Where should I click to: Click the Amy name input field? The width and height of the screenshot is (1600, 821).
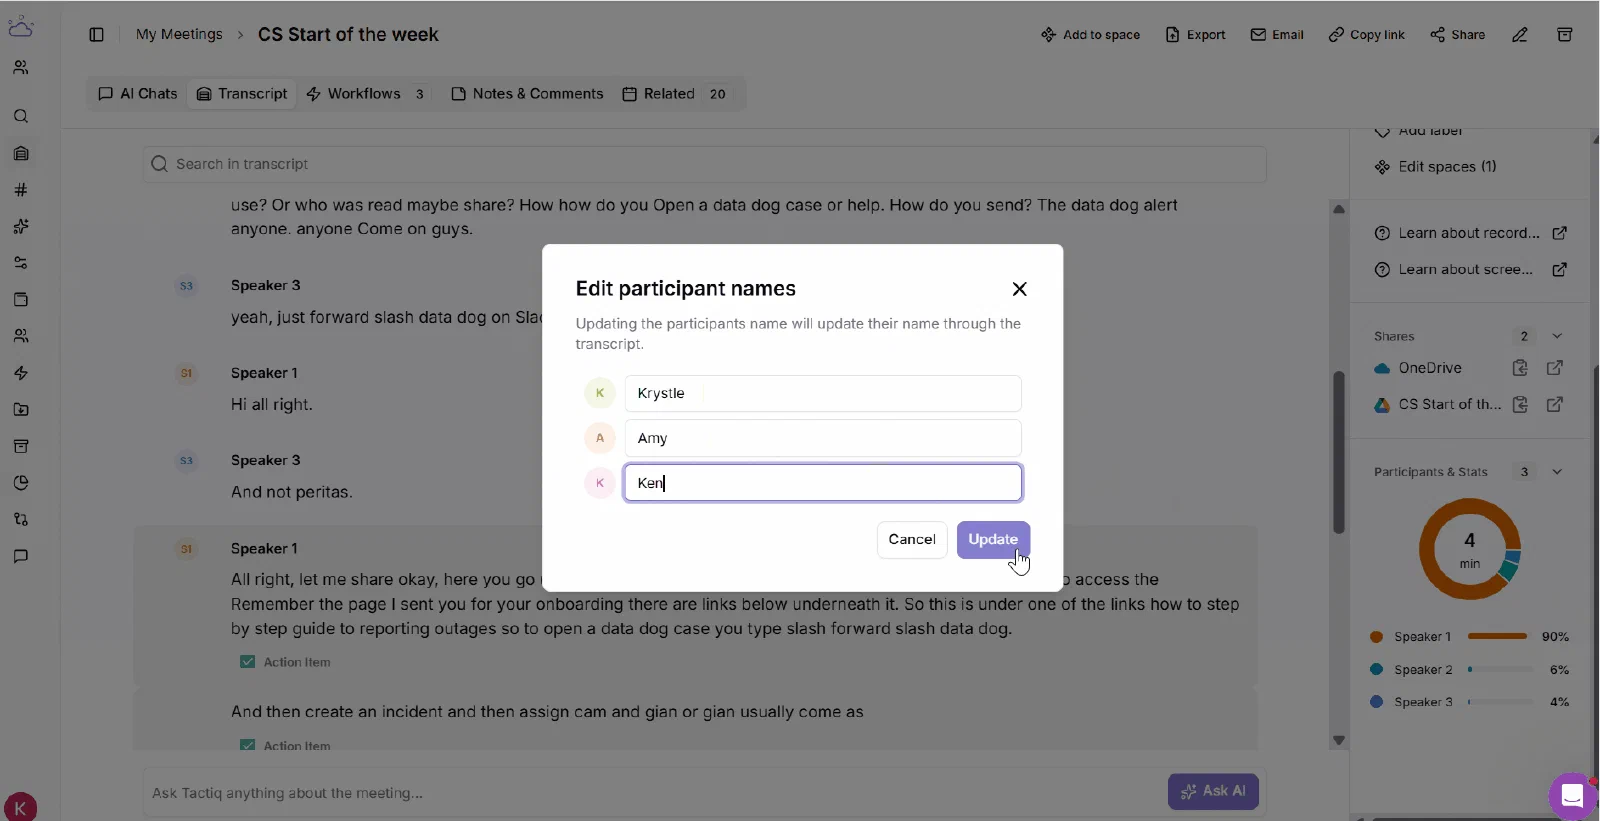click(x=823, y=438)
